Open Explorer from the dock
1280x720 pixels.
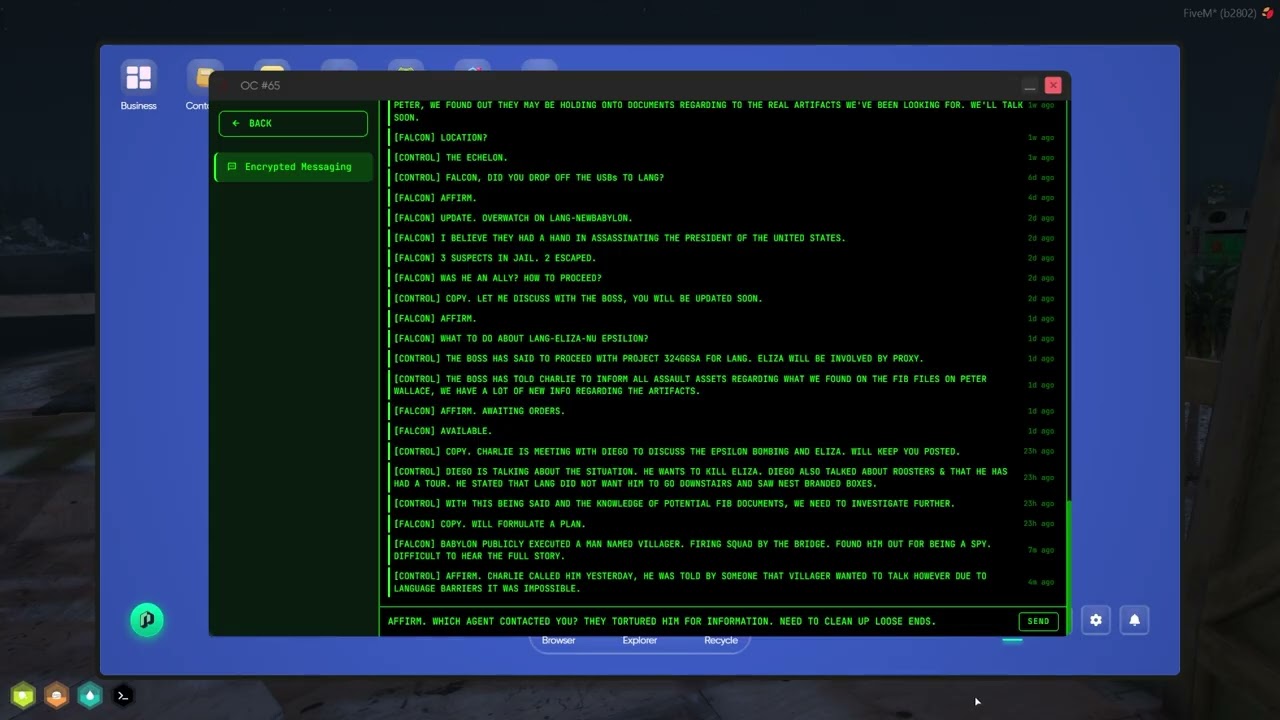pyautogui.click(x=640, y=640)
